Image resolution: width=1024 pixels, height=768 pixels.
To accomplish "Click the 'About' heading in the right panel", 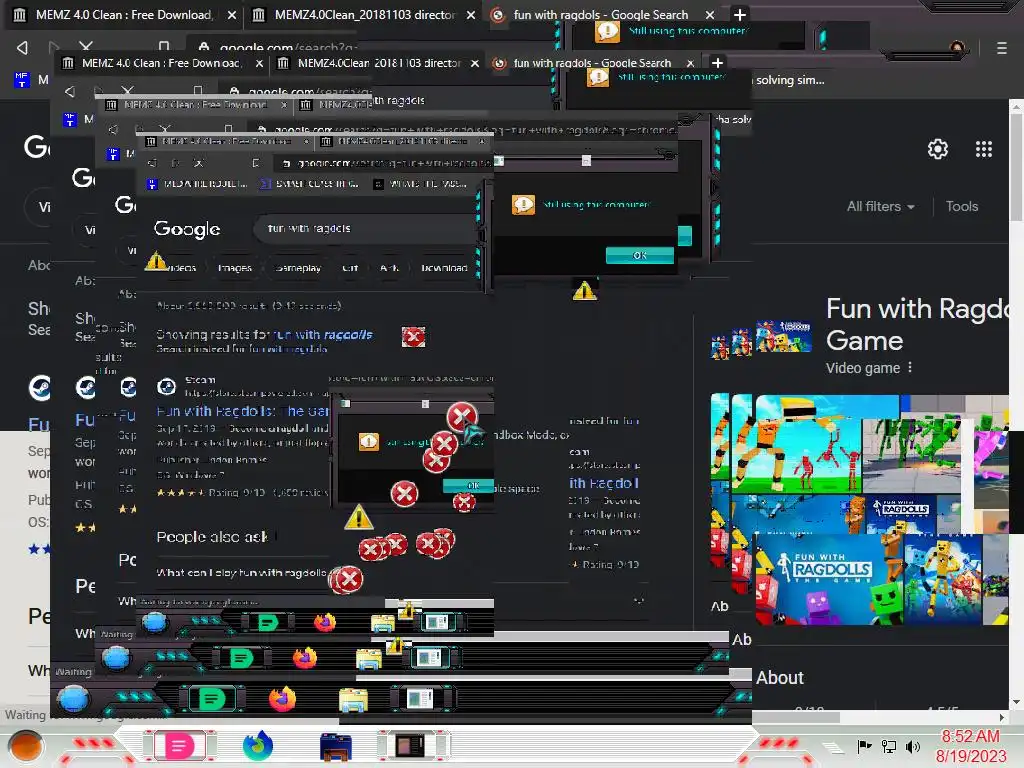I will coord(780,678).
